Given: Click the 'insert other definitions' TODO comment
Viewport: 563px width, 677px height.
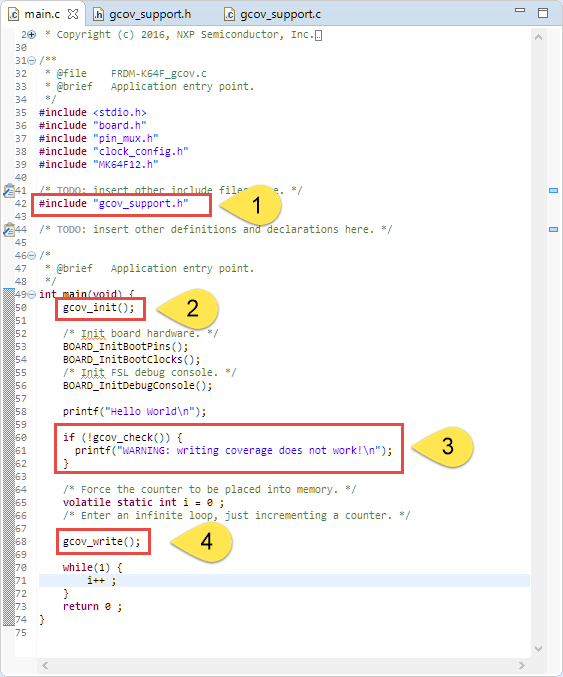Looking at the screenshot, I should click(x=215, y=229).
